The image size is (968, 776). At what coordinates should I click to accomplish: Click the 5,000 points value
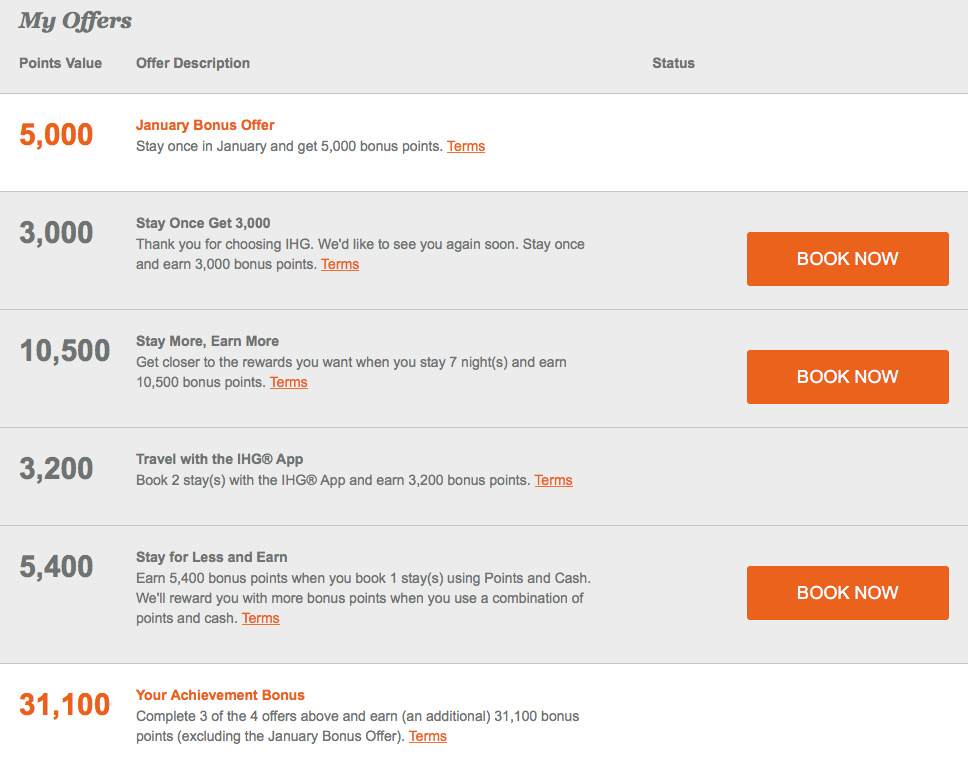[x=56, y=135]
